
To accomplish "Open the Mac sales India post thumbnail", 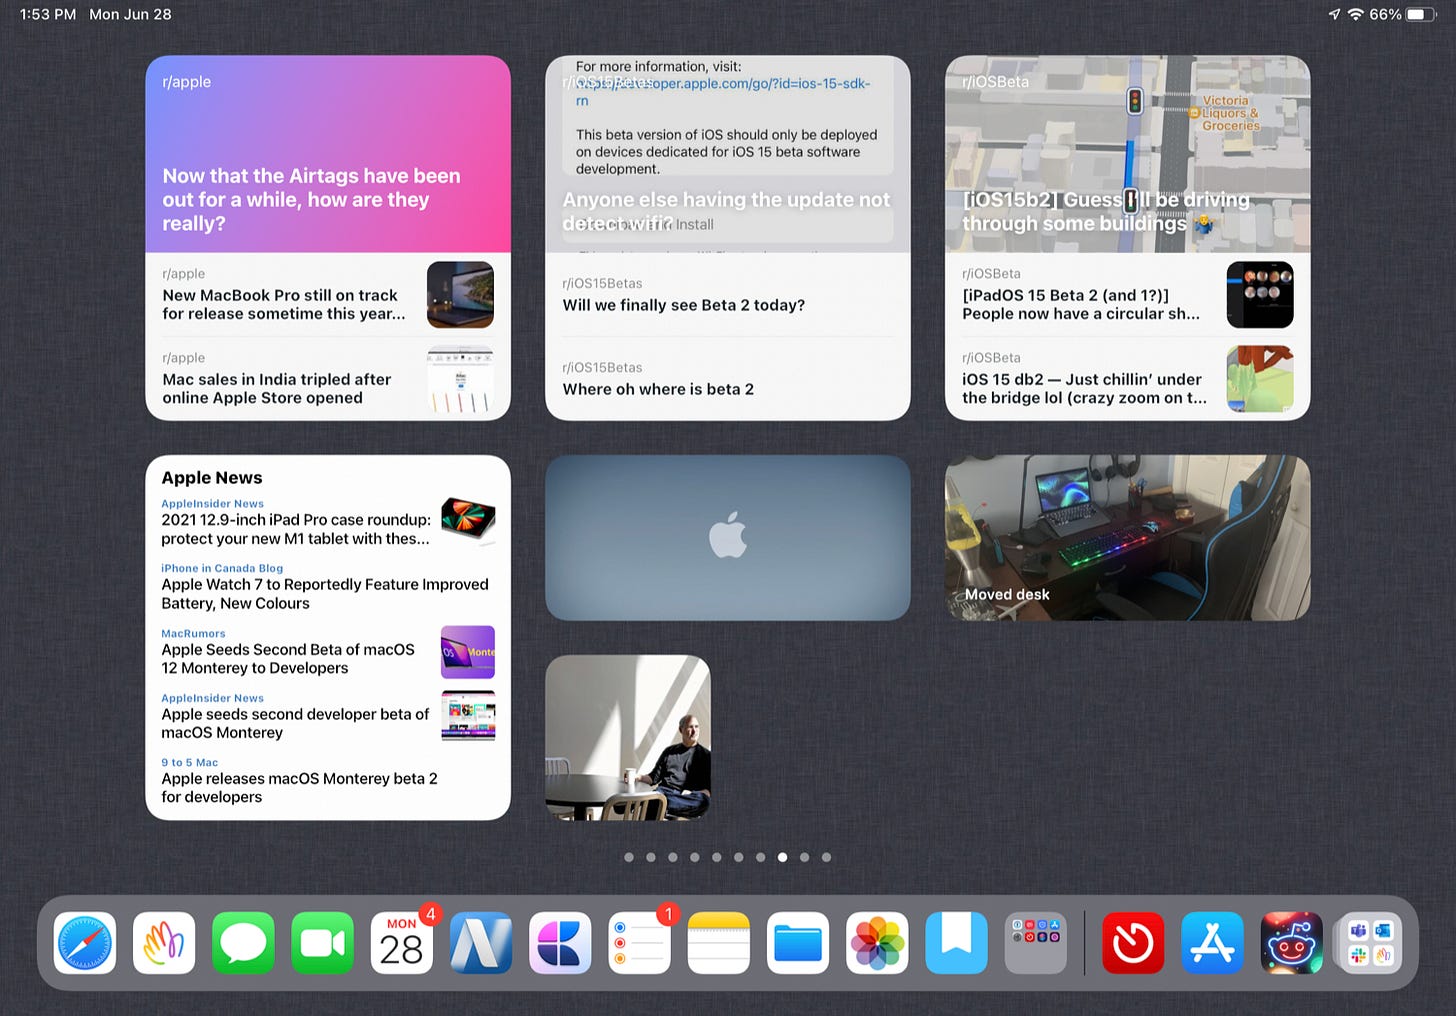I will coord(460,379).
